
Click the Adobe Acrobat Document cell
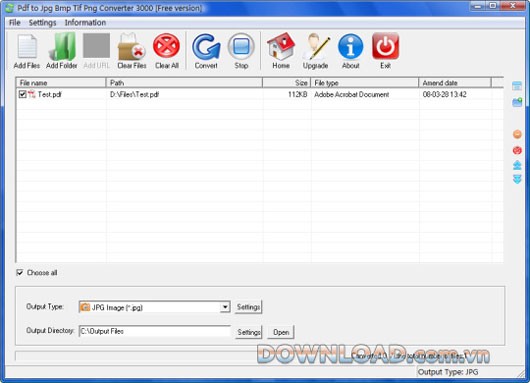352,94
